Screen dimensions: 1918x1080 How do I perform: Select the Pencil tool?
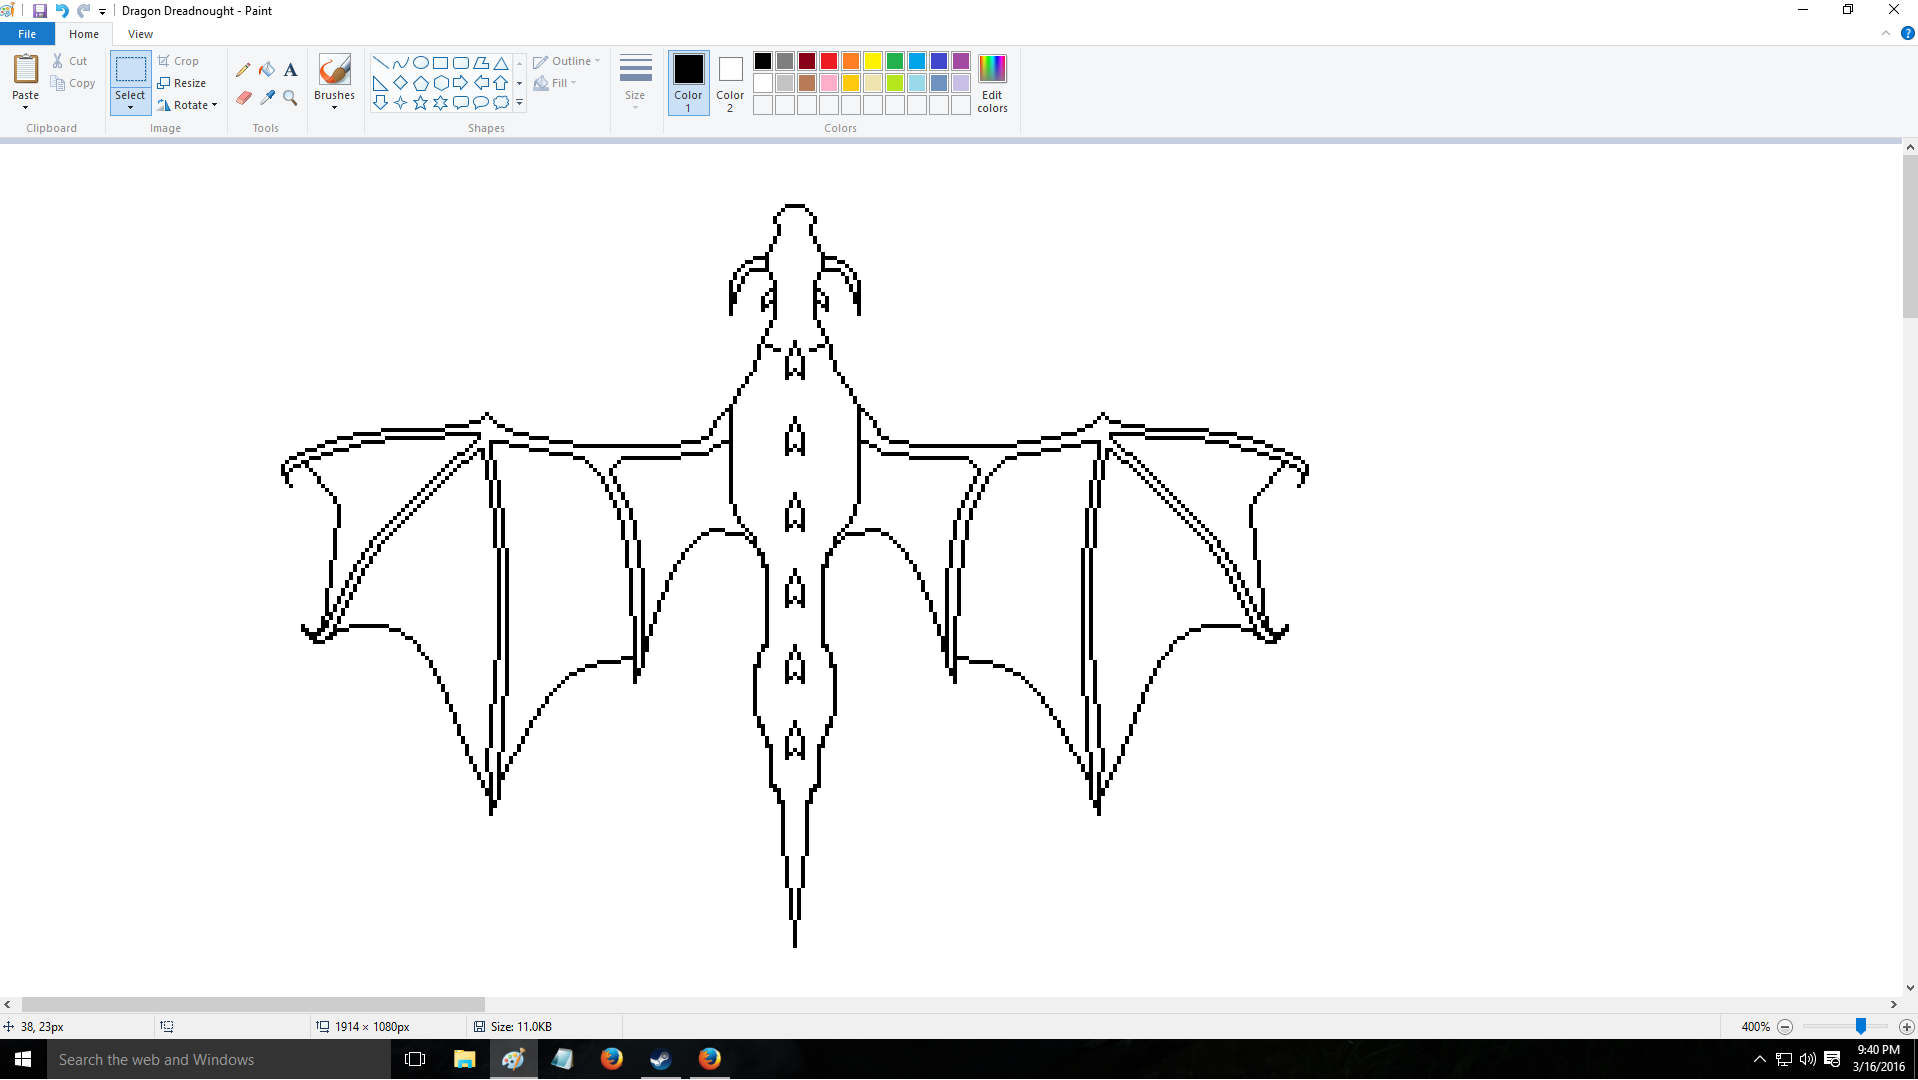[243, 70]
